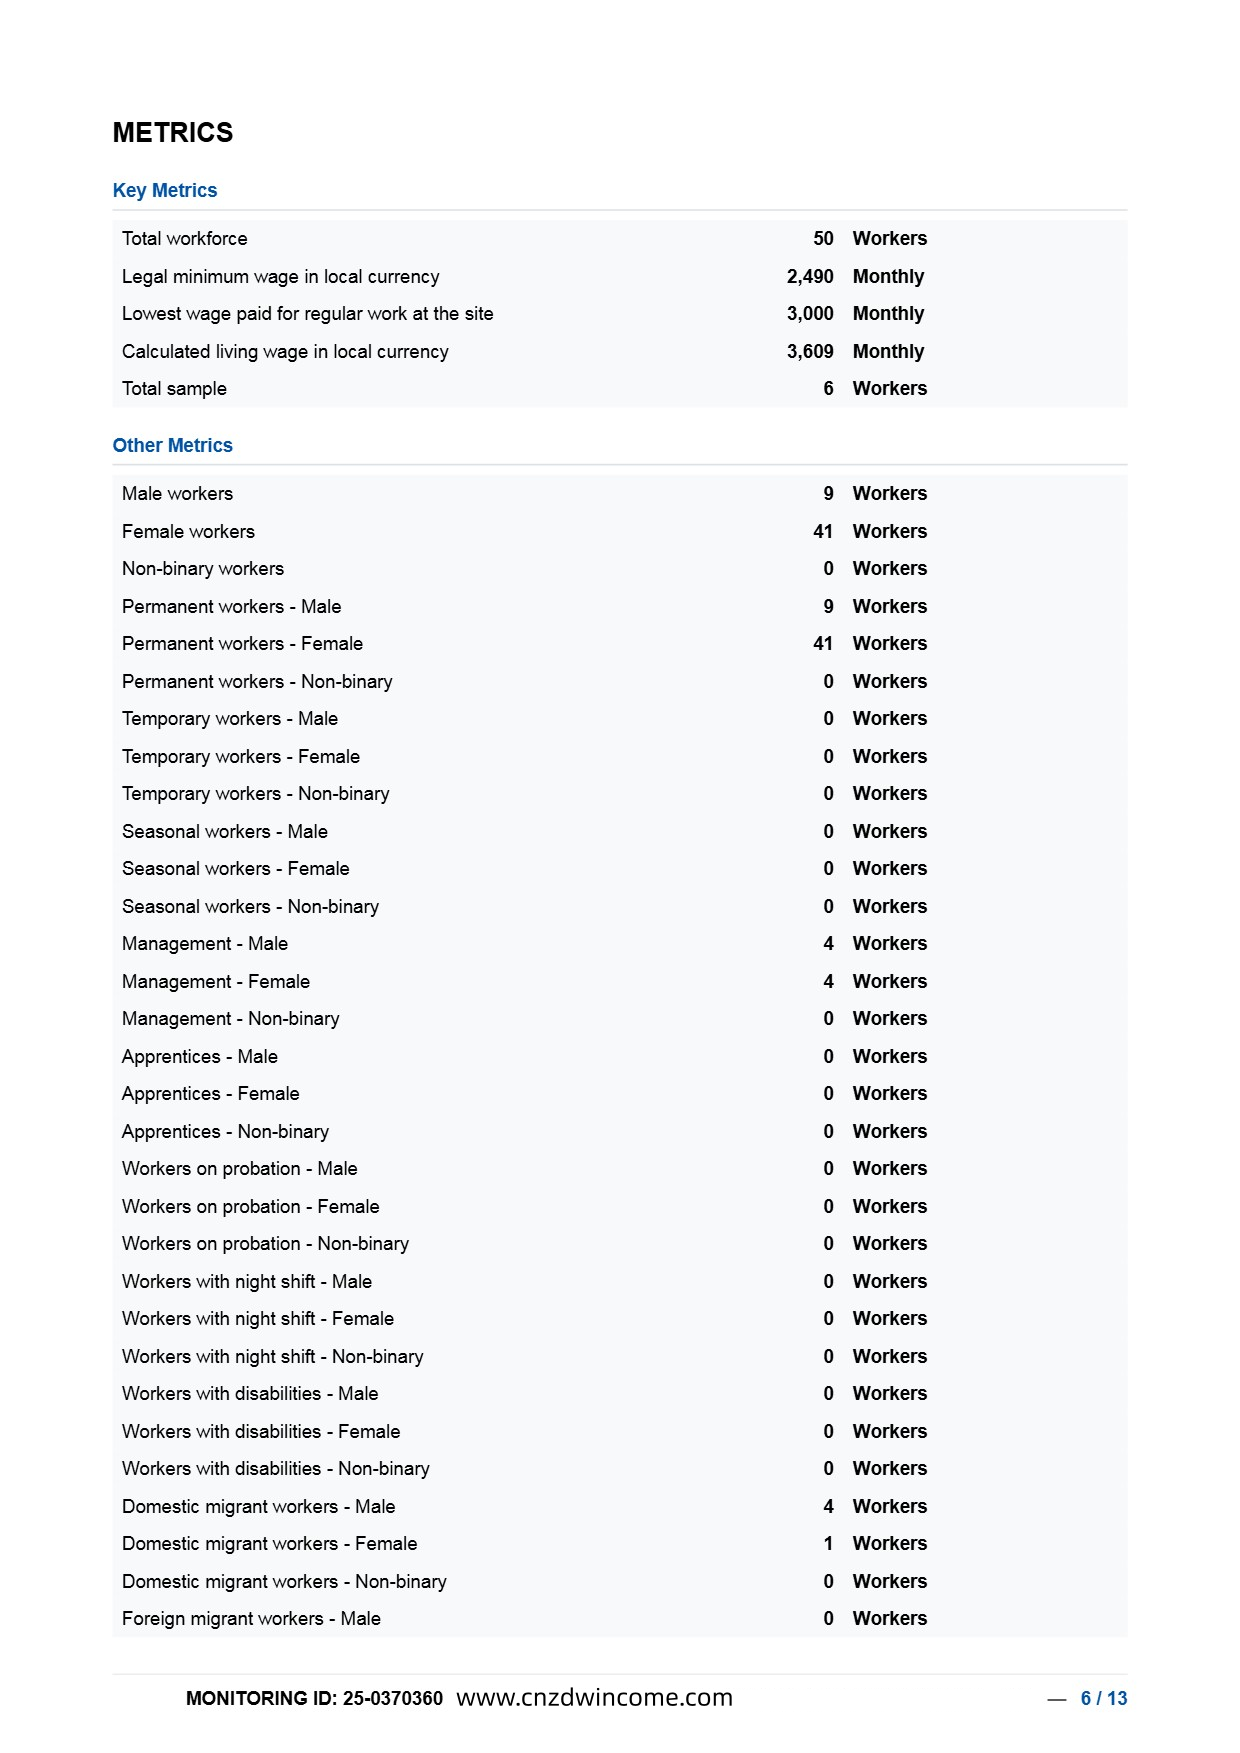Click the 6 / 13 page indicator

pyautogui.click(x=1104, y=1698)
